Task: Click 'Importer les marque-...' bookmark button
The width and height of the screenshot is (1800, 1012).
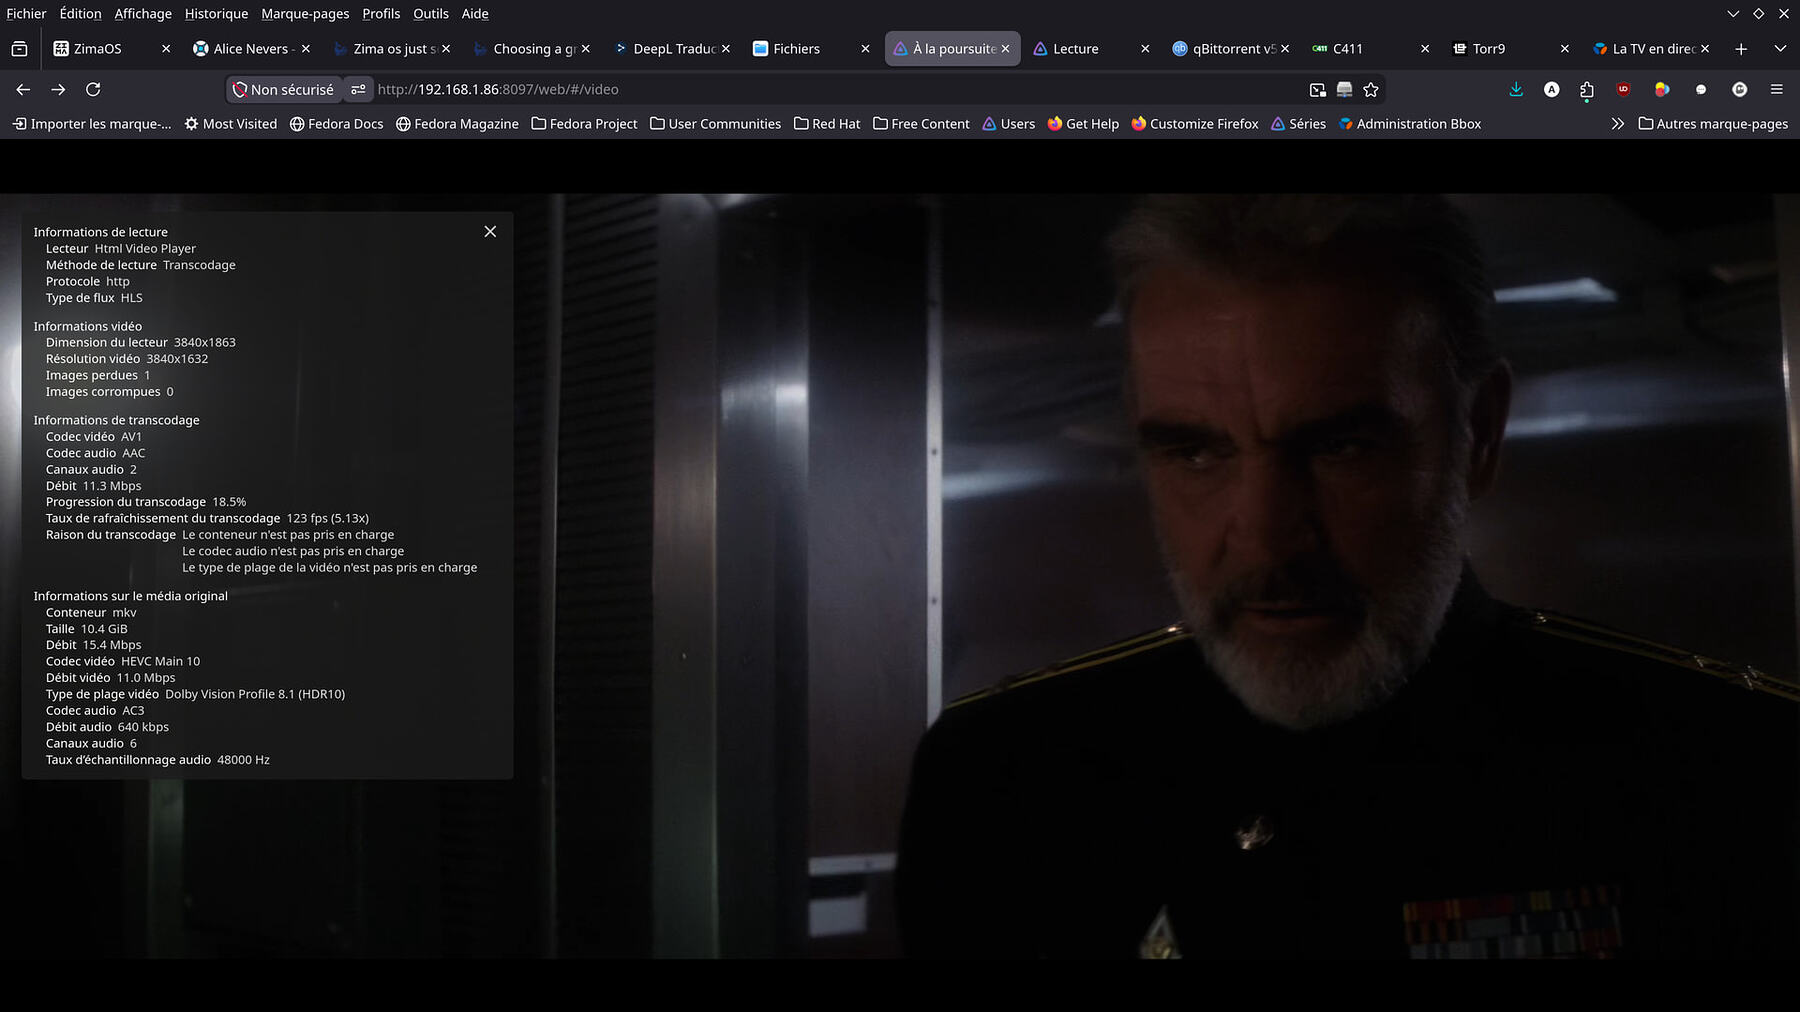Action: [x=92, y=124]
